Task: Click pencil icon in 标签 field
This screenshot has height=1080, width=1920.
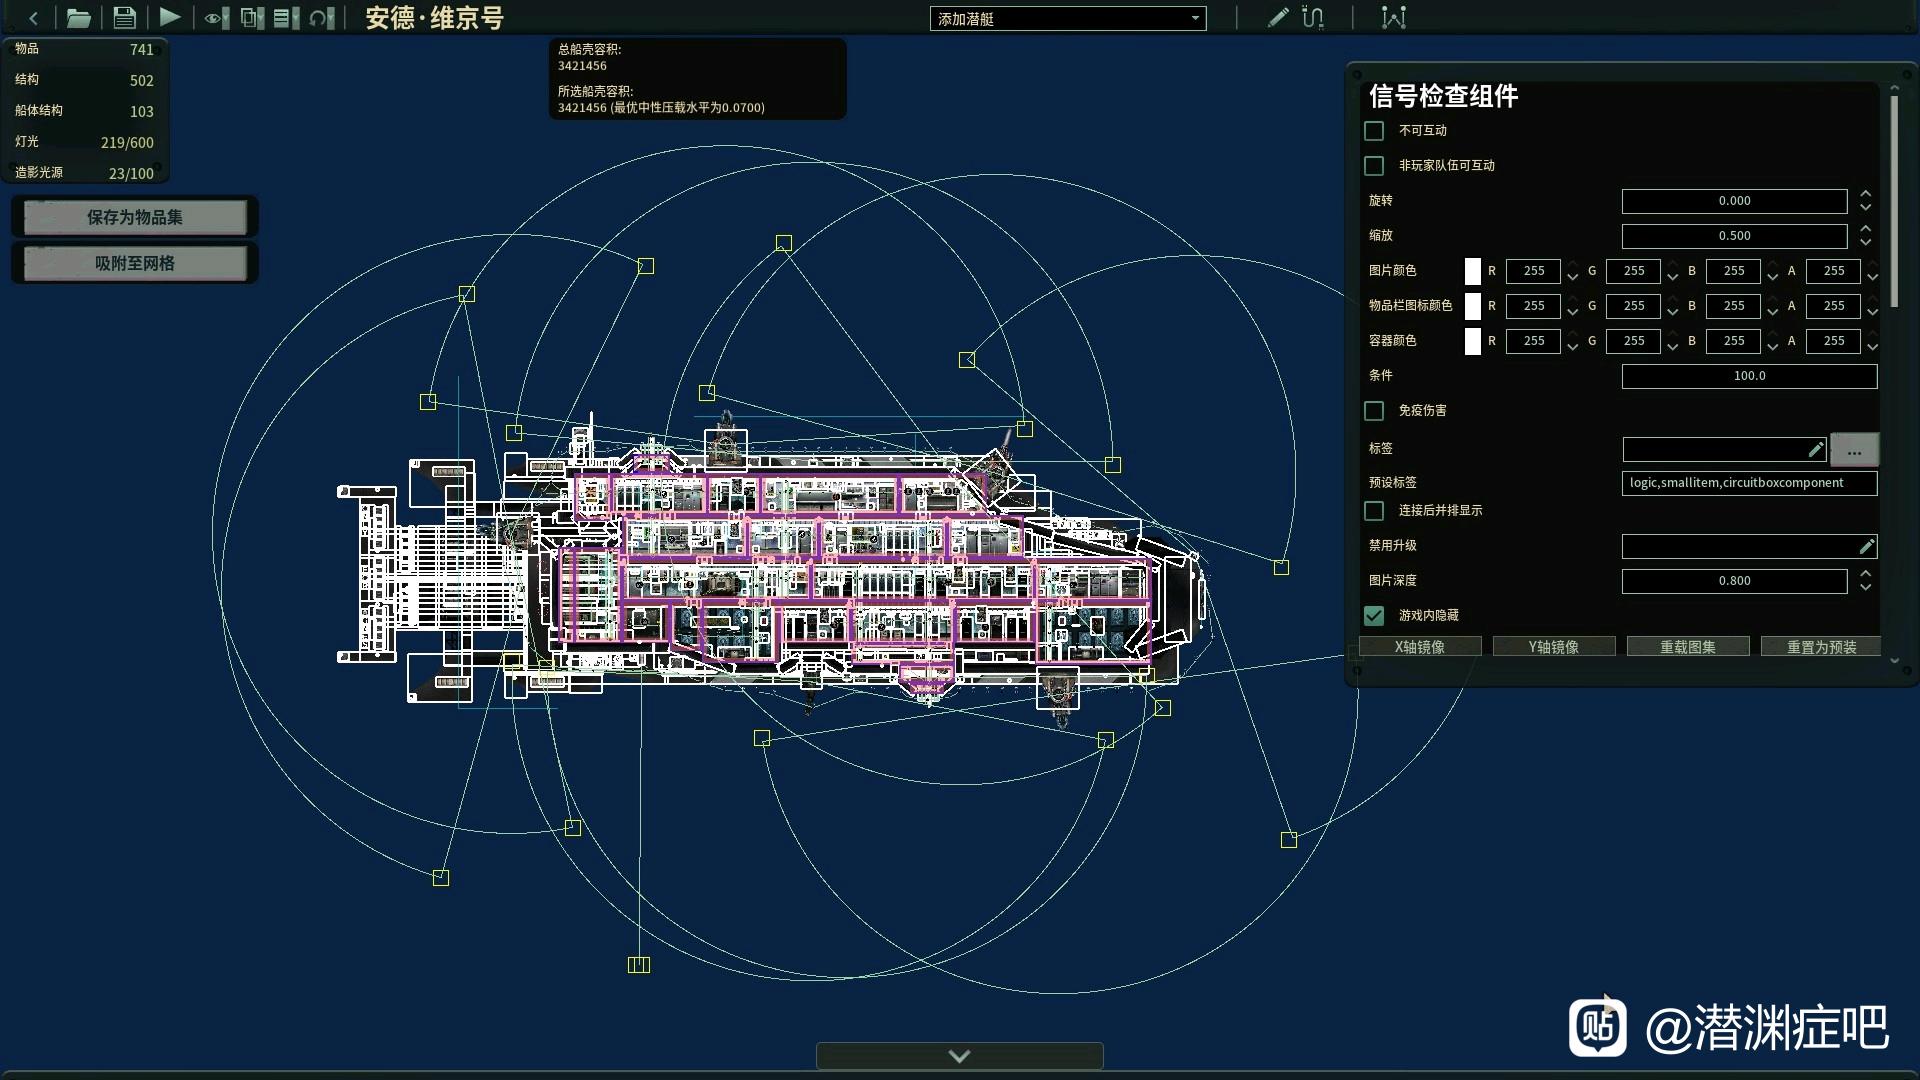Action: coord(1816,450)
